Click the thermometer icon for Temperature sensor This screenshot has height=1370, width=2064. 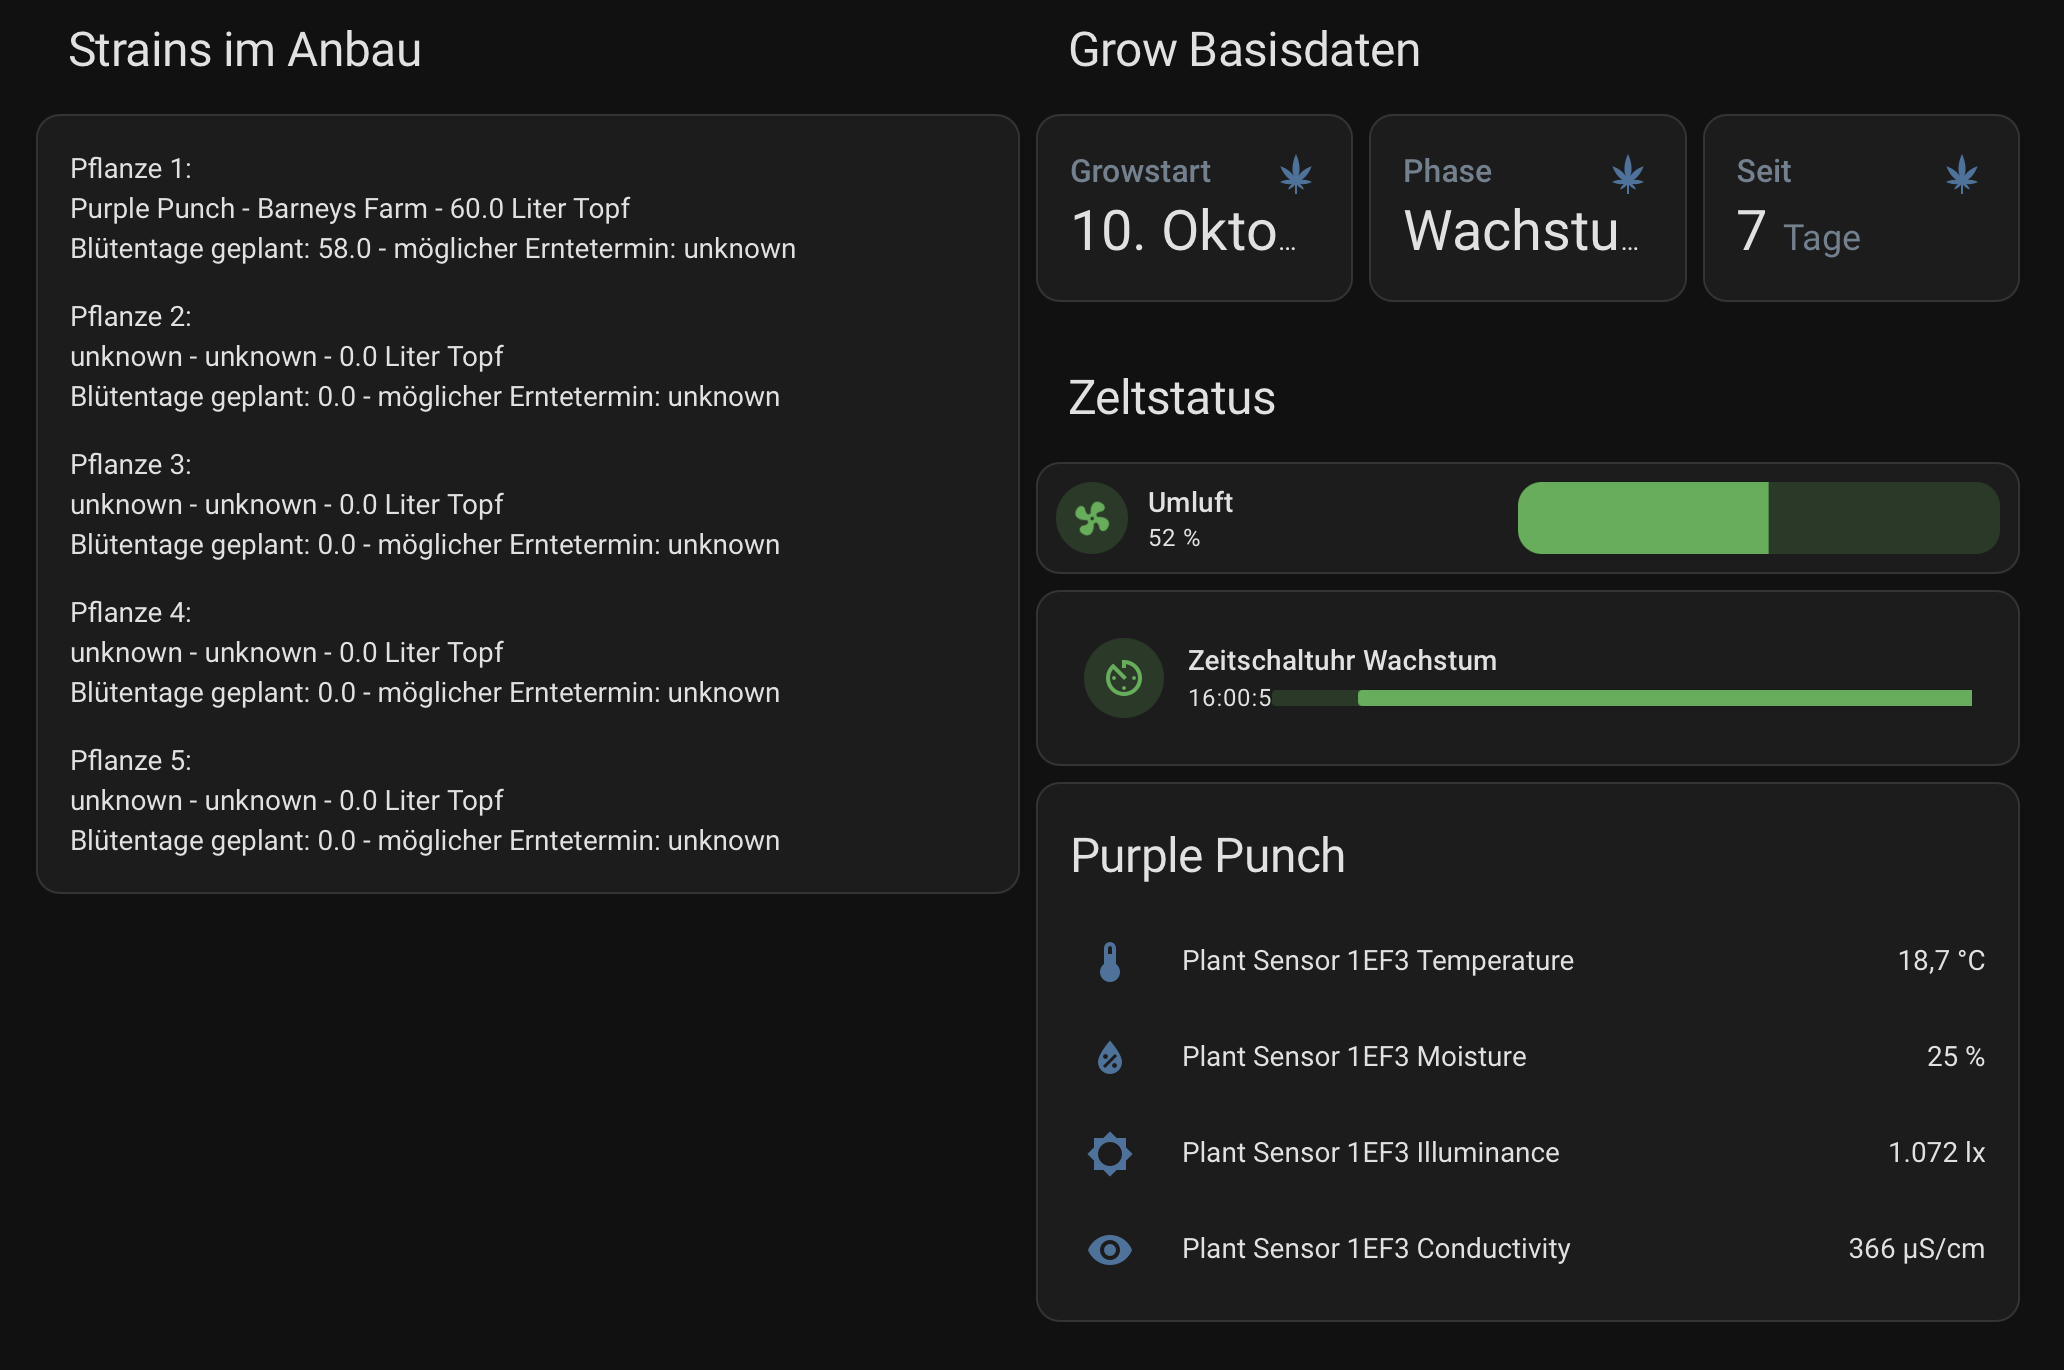[1110, 961]
